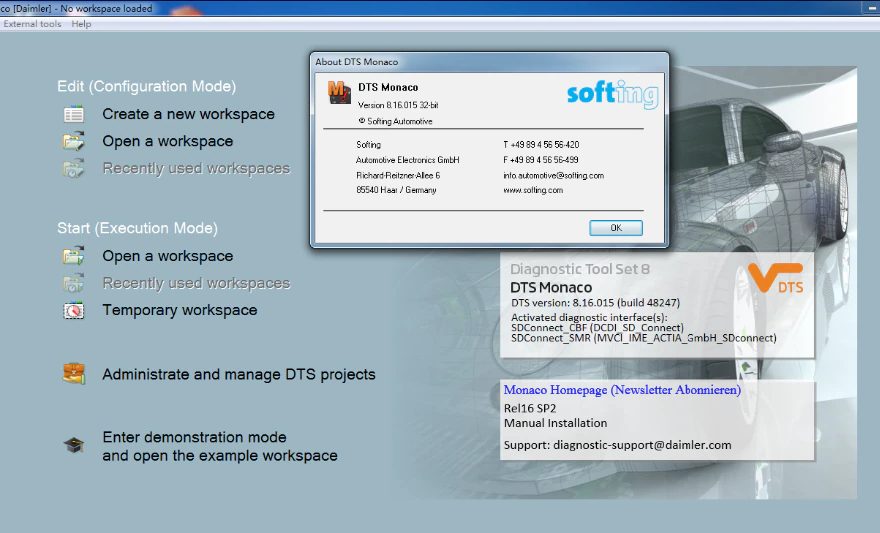
Task: Click the Temporary workspace clock icon
Action: click(x=74, y=310)
